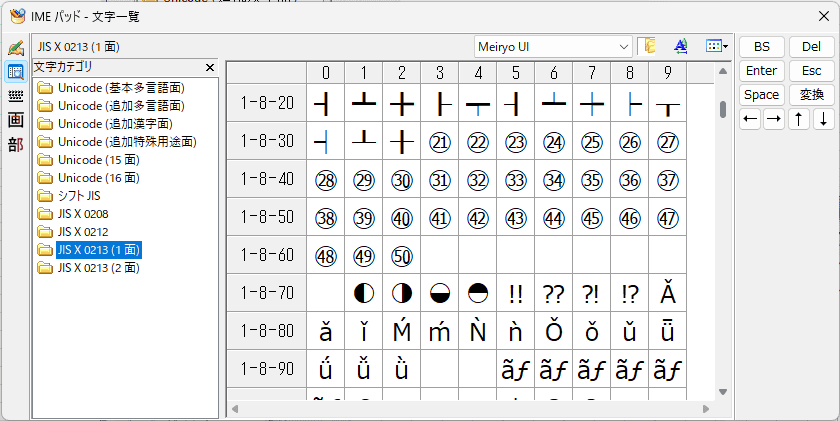The height and width of the screenshot is (421, 840).
Task: Select double question ?? character
Action: (x=553, y=293)
